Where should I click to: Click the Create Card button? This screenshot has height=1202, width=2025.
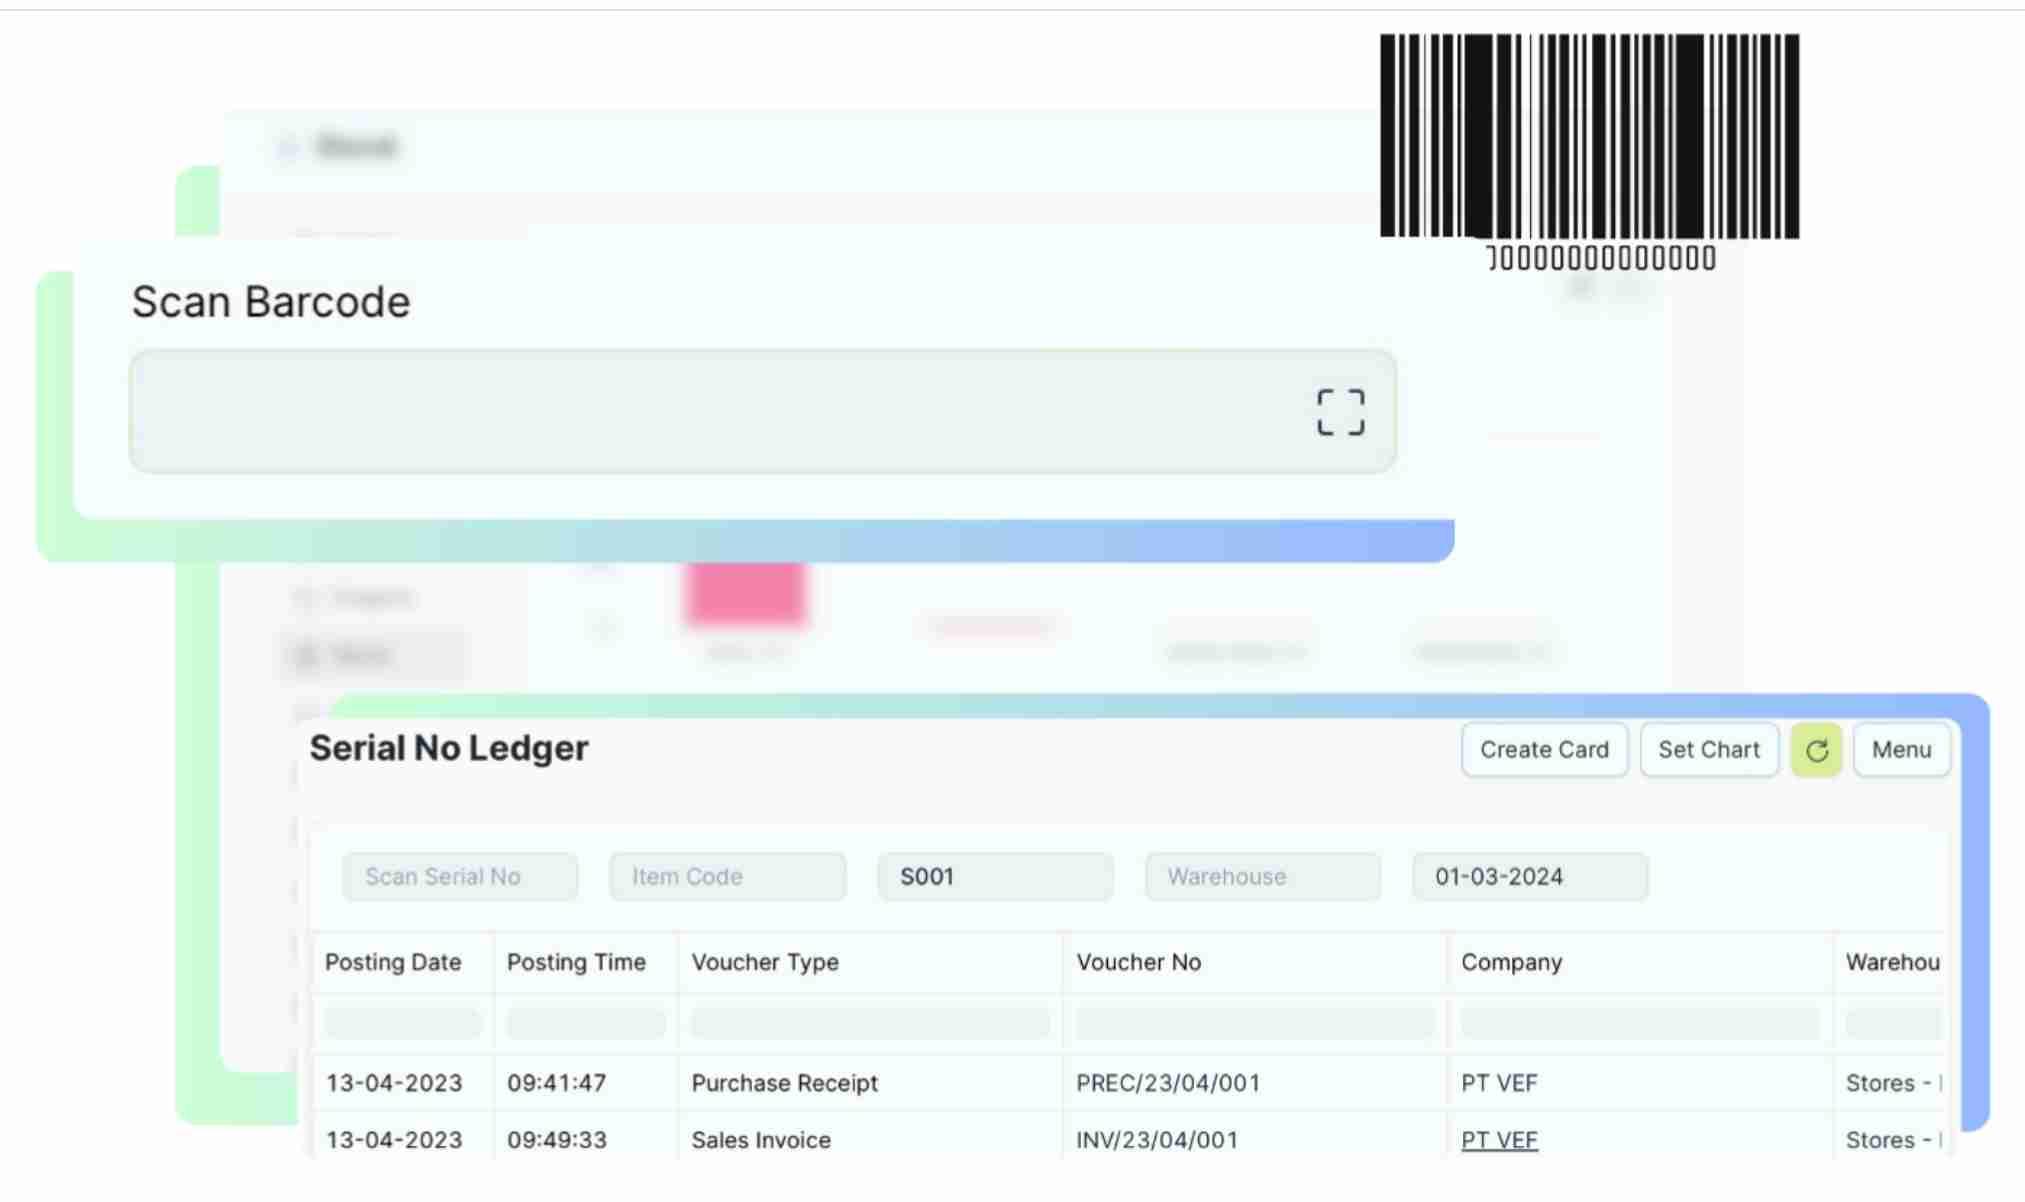coord(1544,749)
